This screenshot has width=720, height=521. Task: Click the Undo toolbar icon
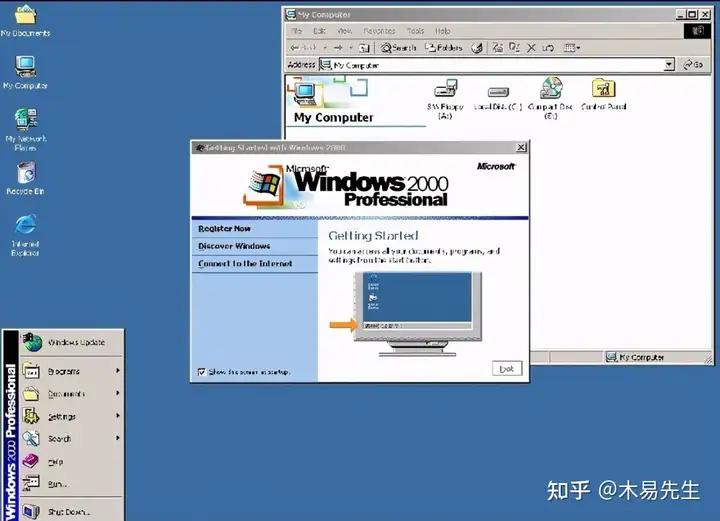click(x=548, y=48)
